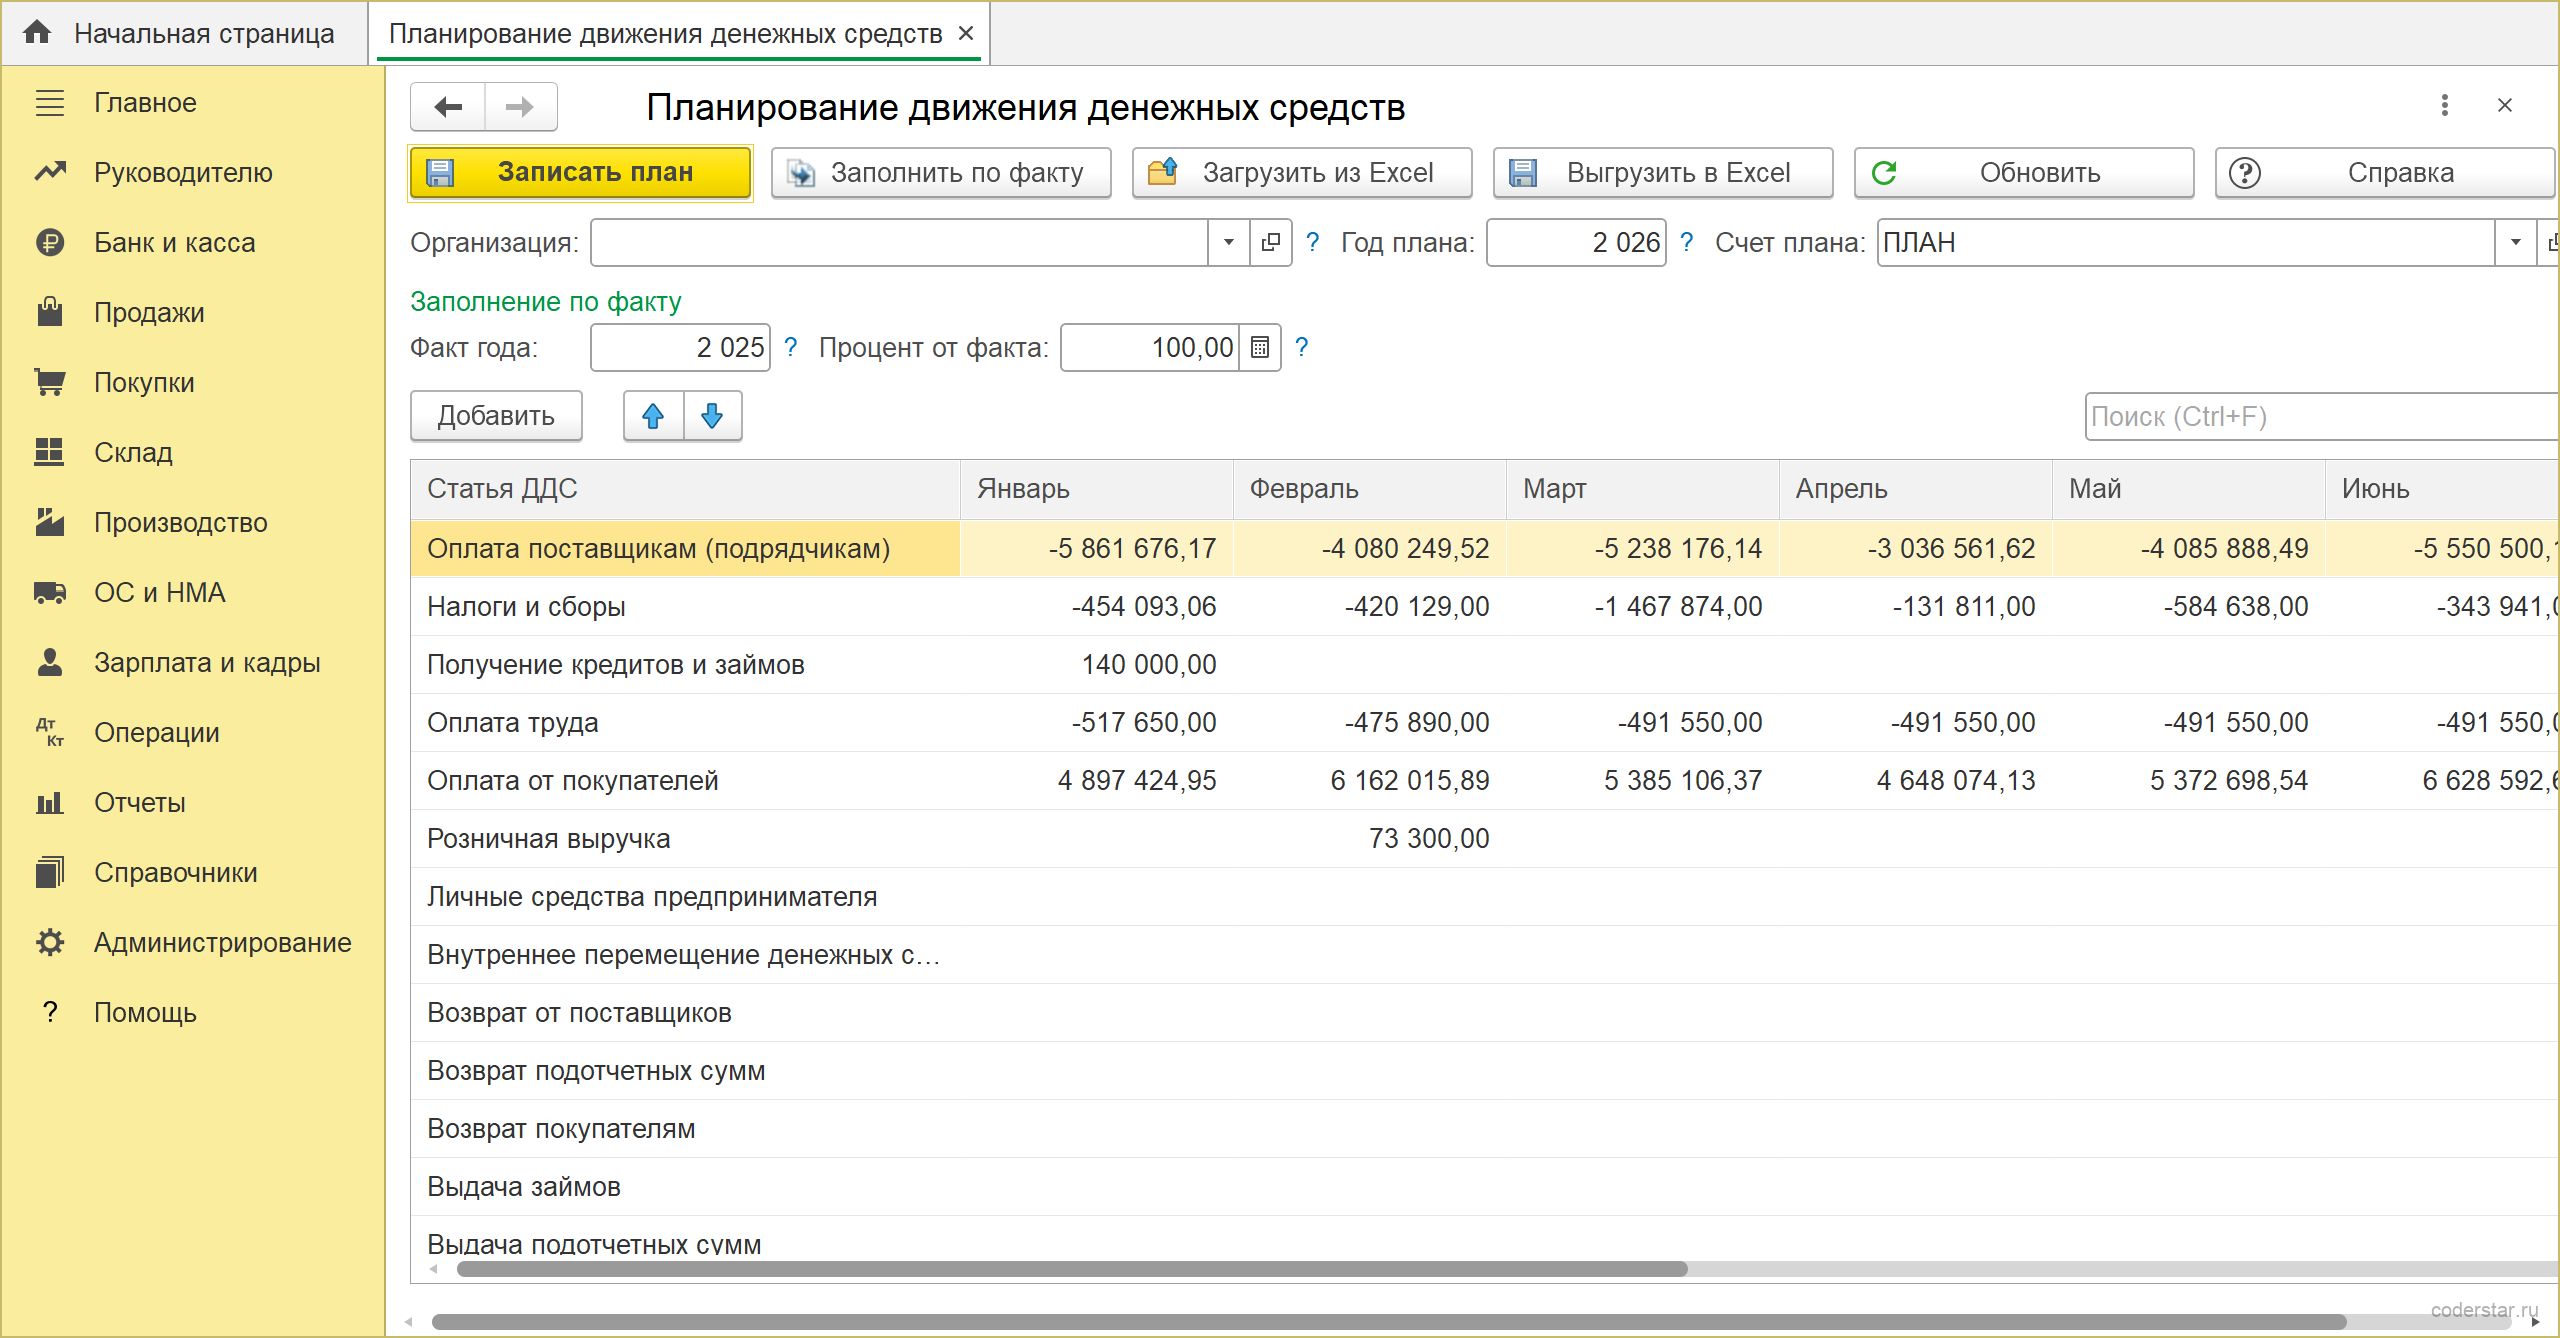Click the table's horizontal scrollbar thumb
The image size is (2560, 1338).
click(x=1072, y=1269)
